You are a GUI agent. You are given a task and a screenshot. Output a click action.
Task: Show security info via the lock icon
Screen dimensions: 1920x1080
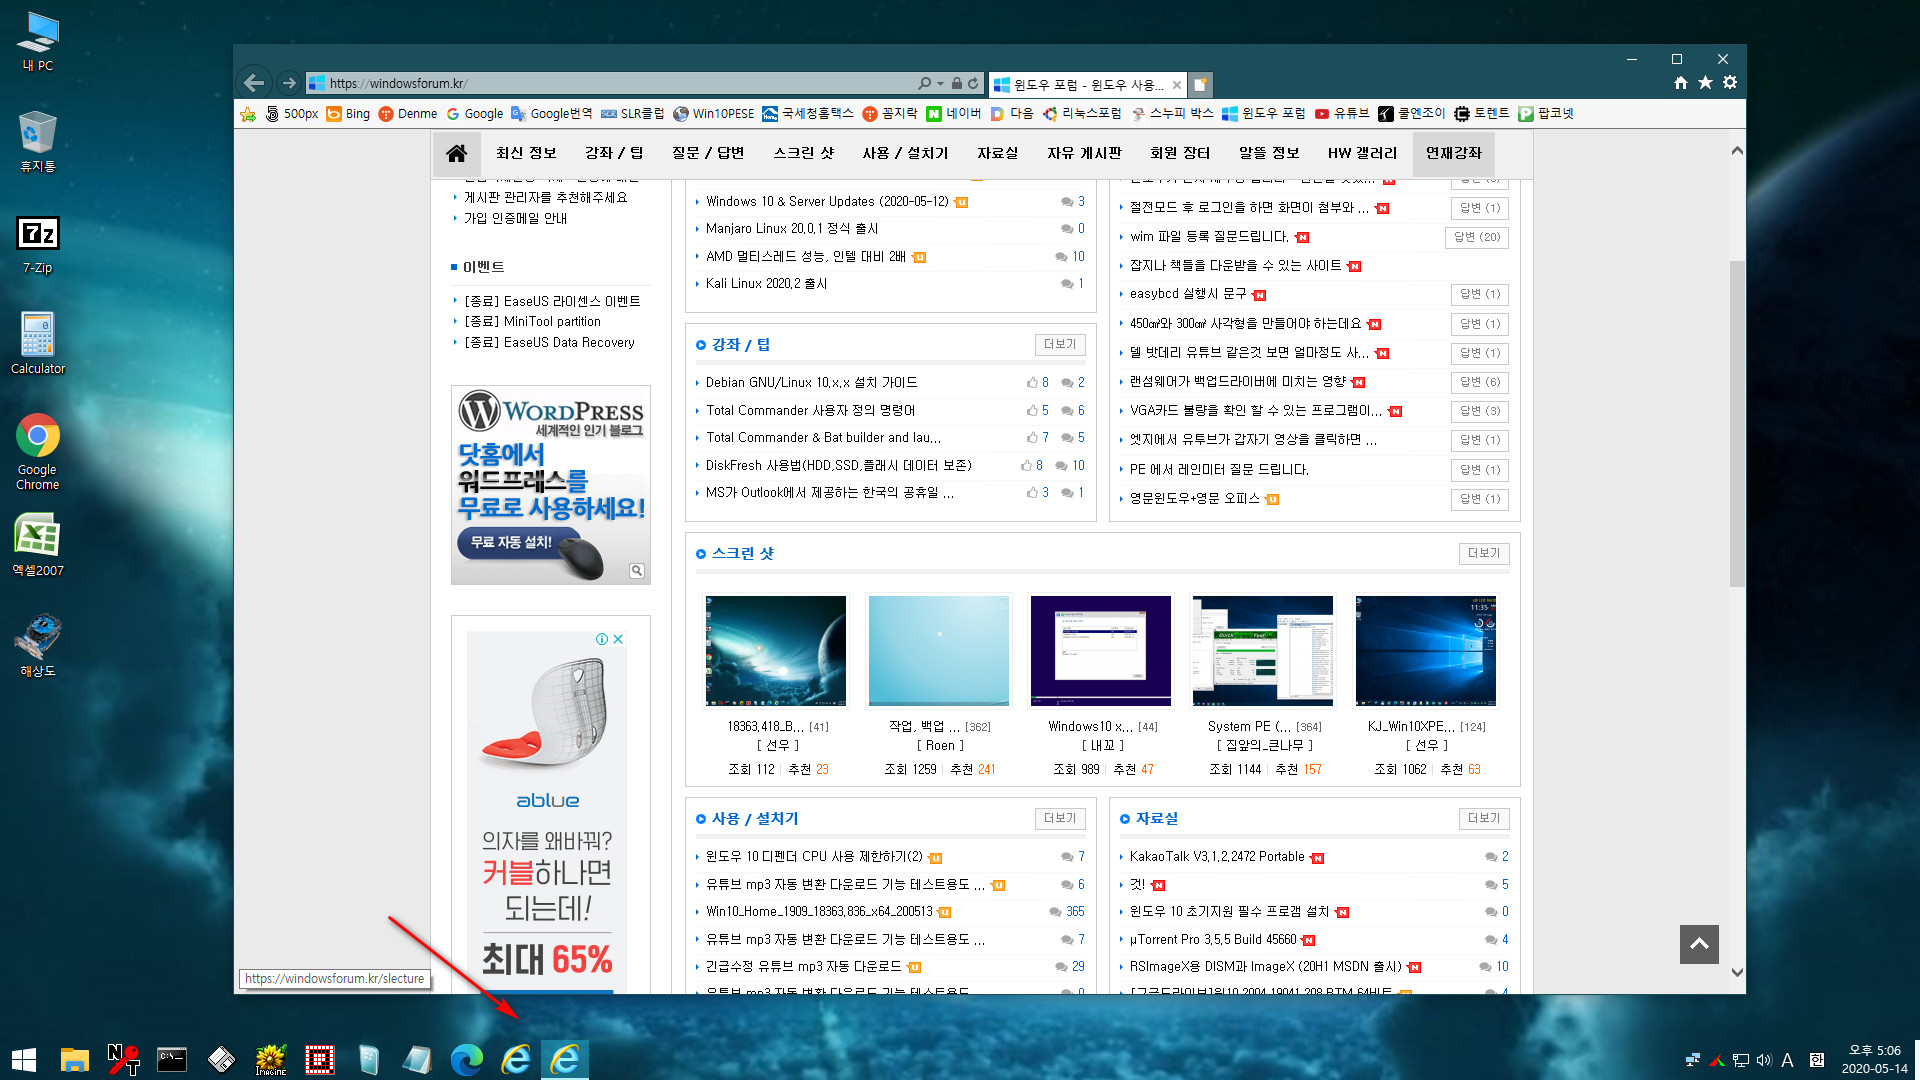(956, 83)
